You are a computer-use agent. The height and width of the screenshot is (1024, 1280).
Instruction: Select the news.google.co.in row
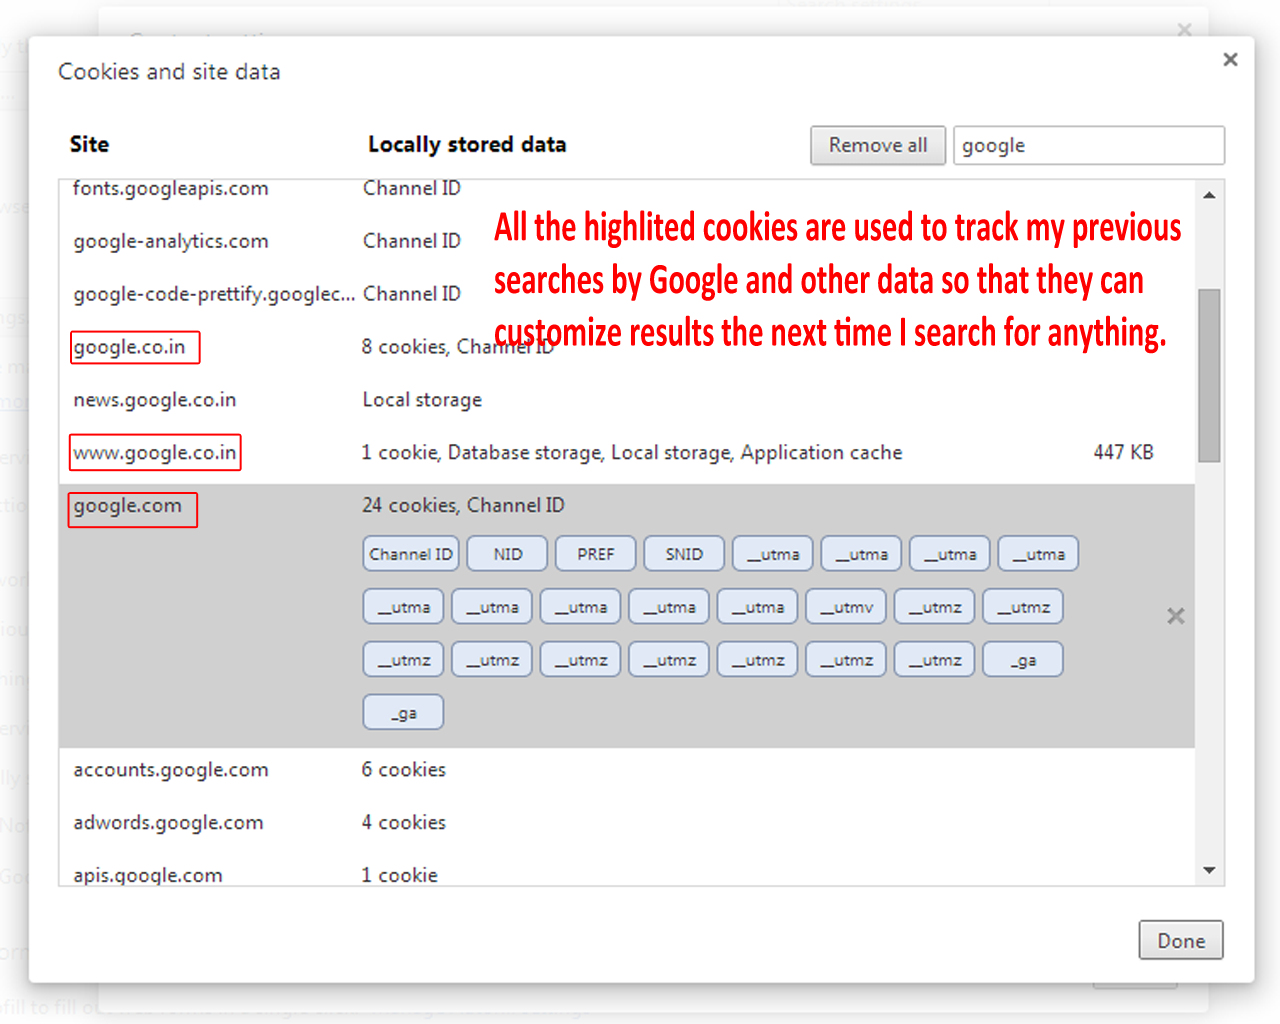coord(155,400)
